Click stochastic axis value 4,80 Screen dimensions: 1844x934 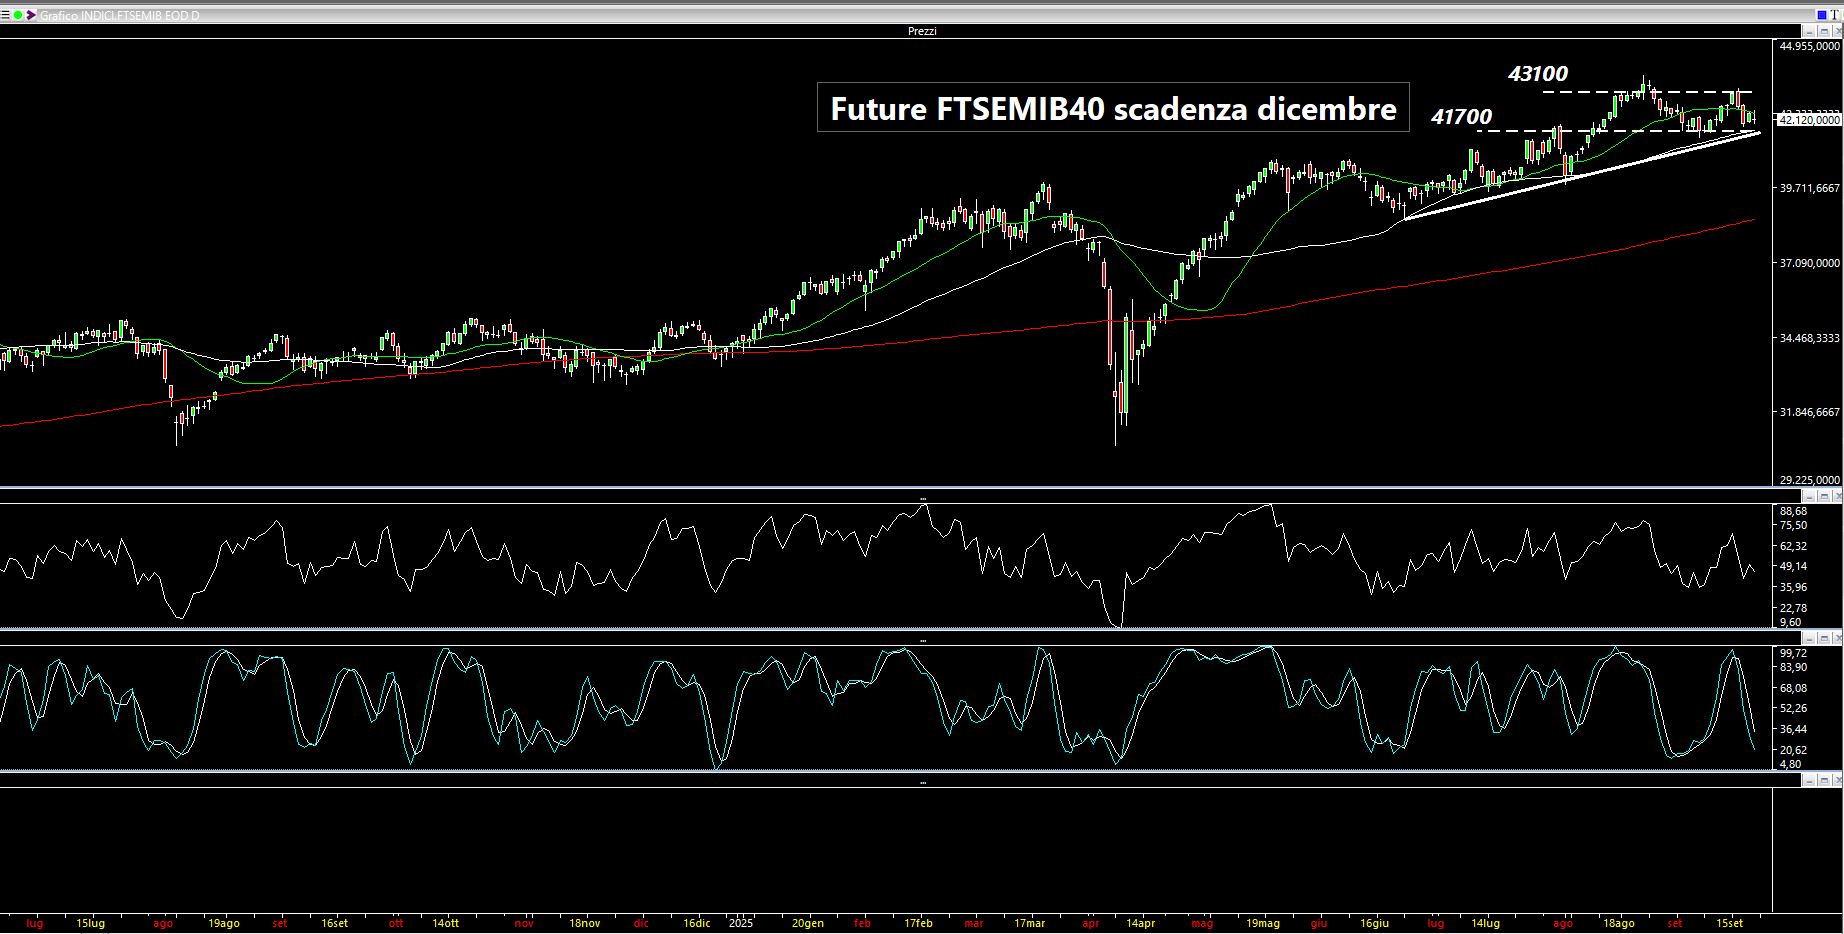1790,764
